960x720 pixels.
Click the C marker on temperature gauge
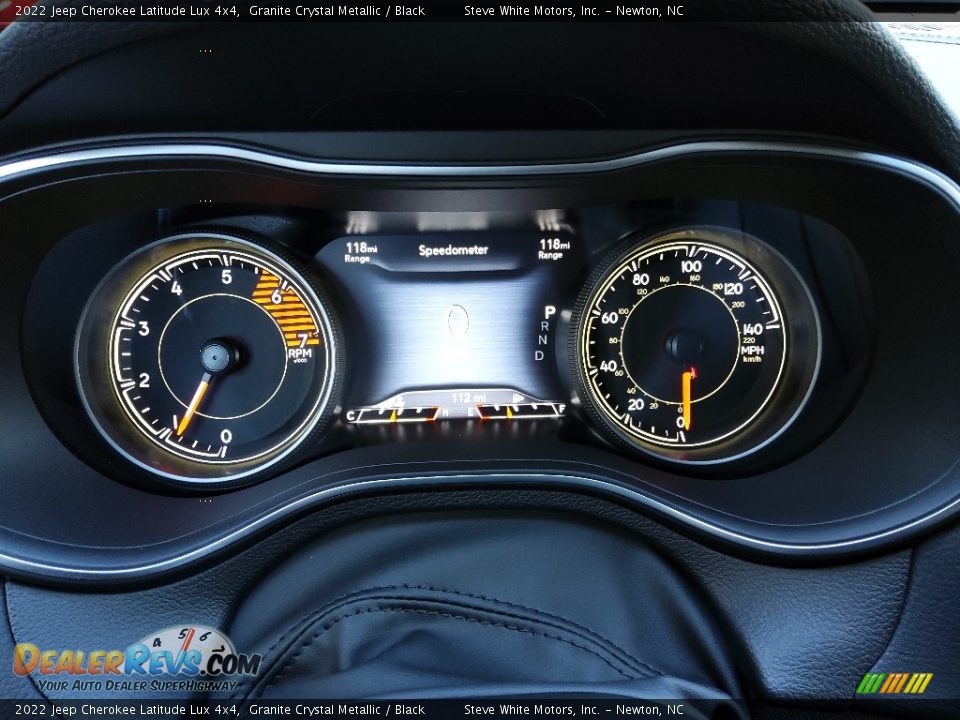click(351, 416)
